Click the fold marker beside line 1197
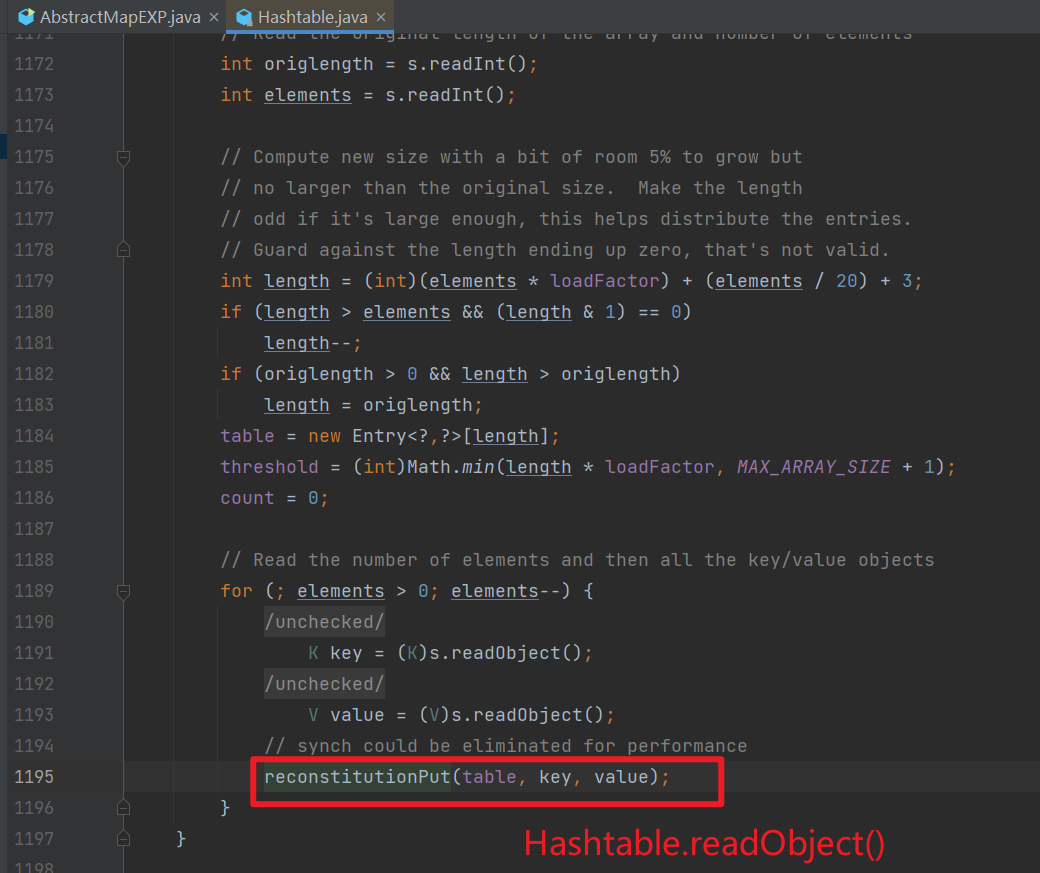The image size is (1040, 873). pyautogui.click(x=123, y=839)
